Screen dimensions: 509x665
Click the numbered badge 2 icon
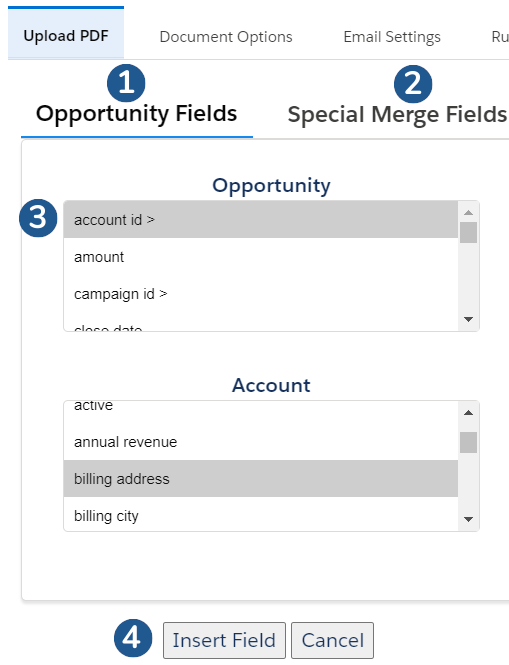413,84
